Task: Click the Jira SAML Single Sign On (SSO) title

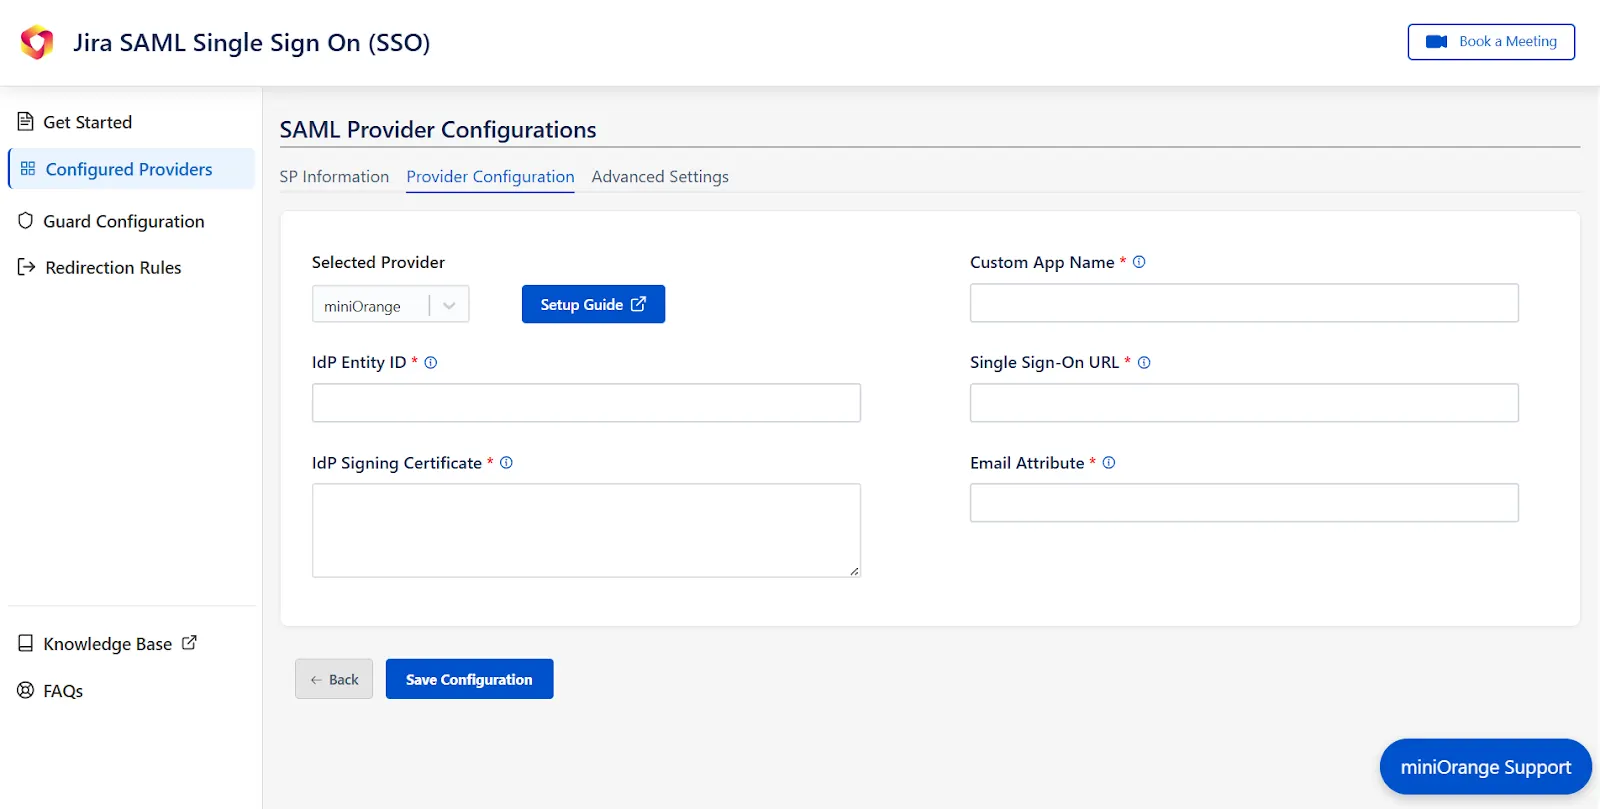Action: pyautogui.click(x=252, y=43)
